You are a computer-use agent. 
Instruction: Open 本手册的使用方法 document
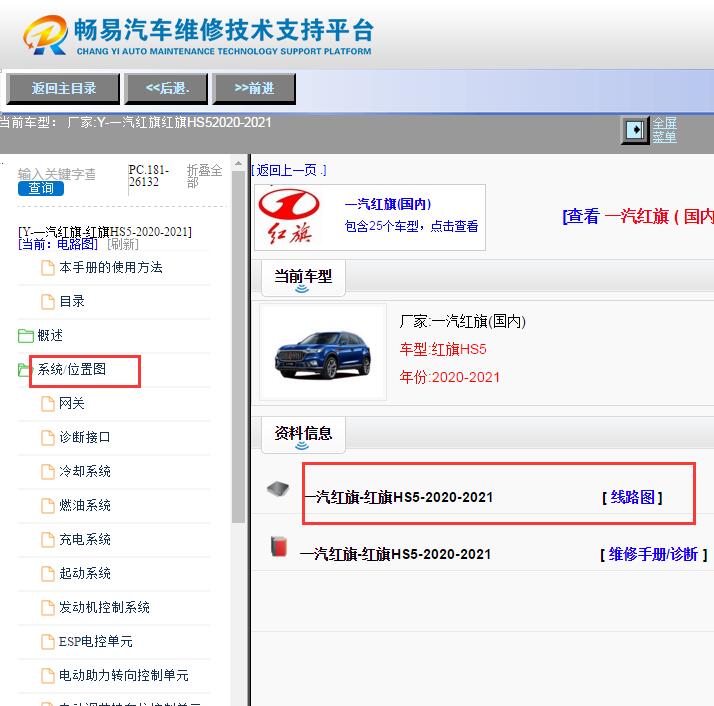(111, 267)
